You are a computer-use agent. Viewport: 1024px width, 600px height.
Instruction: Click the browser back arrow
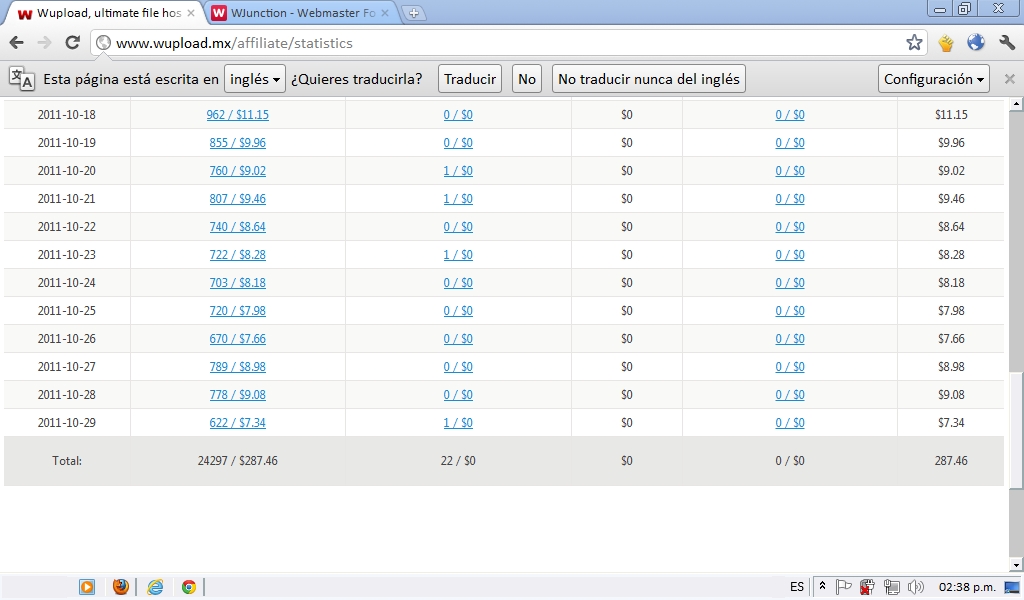coord(16,43)
